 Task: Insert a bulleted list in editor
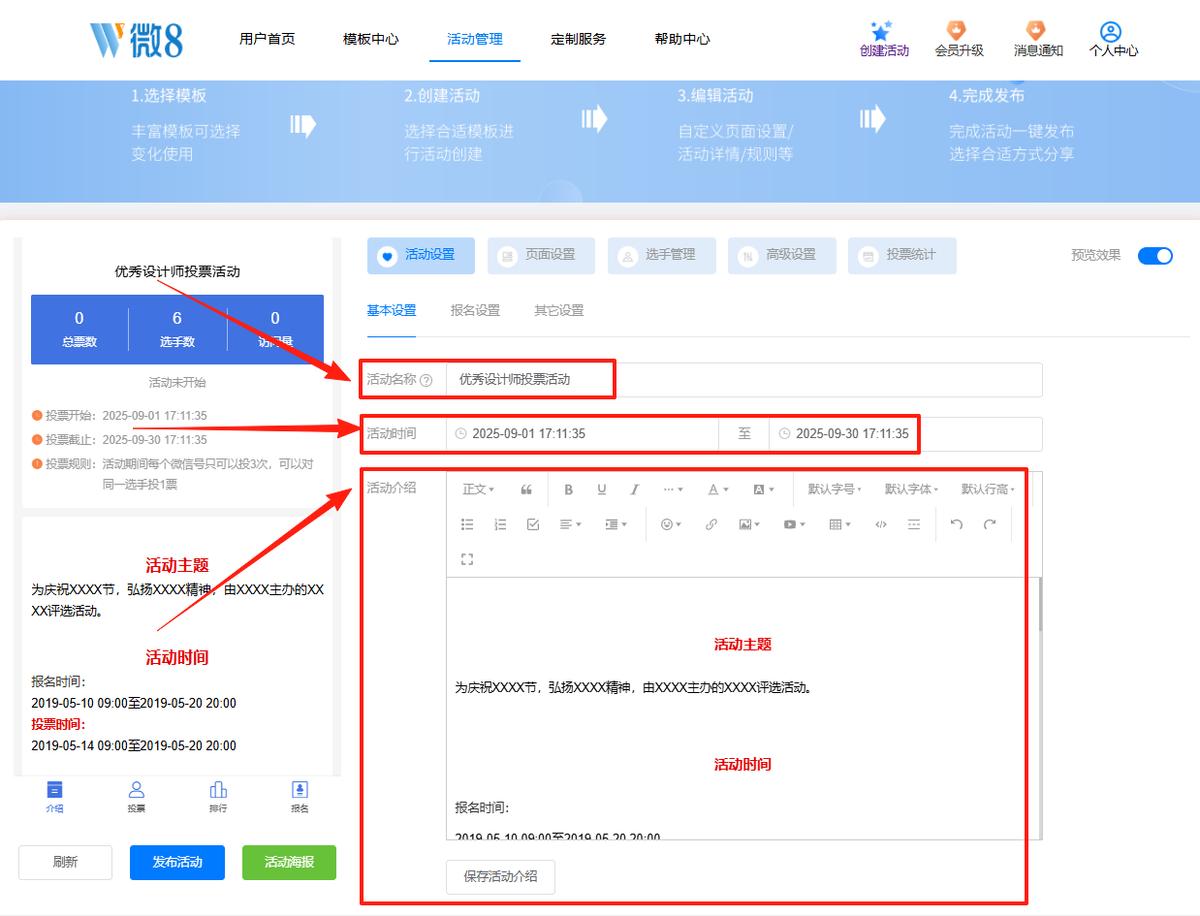[x=467, y=524]
